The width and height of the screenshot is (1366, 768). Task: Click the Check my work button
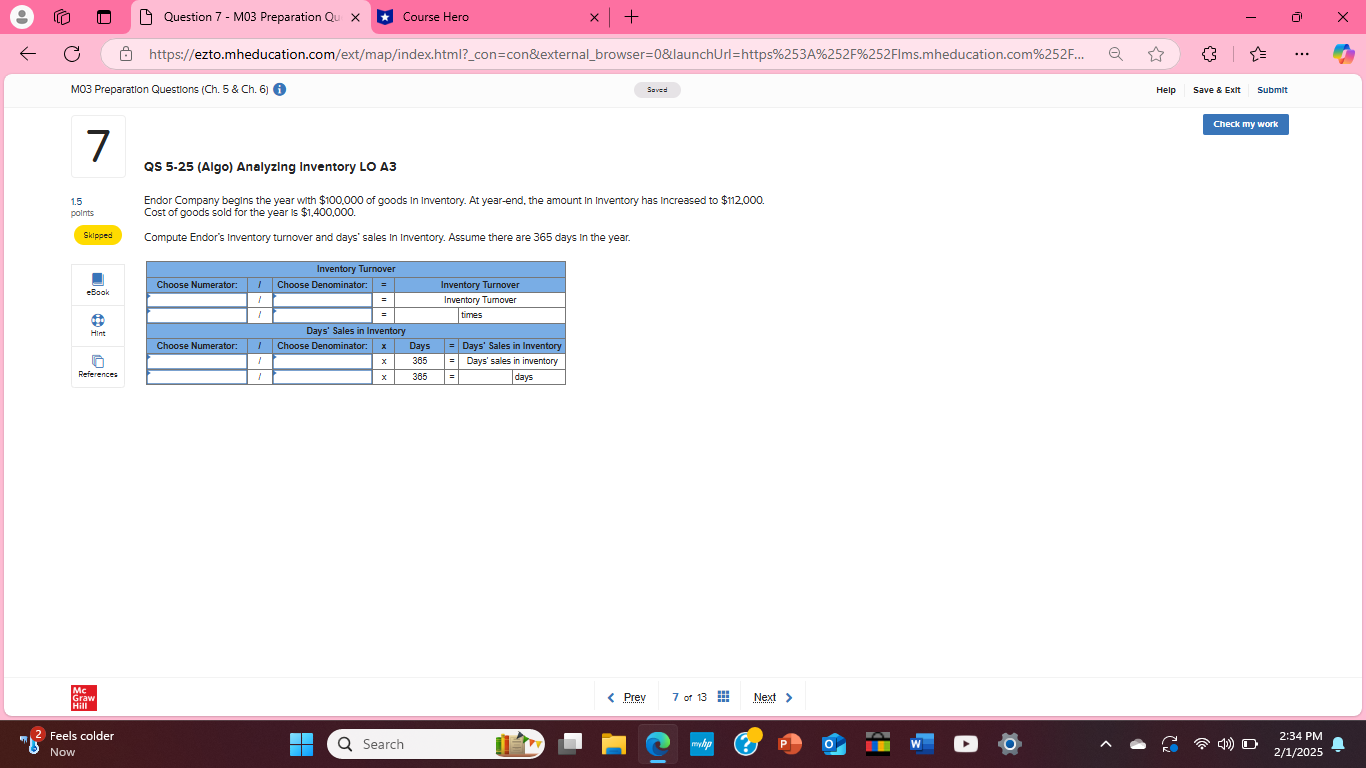[1245, 124]
